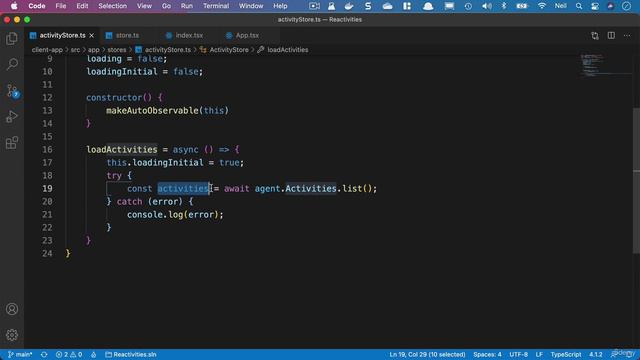The height and width of the screenshot is (360, 640).
Task: Open the Run menu
Action: (187, 6)
